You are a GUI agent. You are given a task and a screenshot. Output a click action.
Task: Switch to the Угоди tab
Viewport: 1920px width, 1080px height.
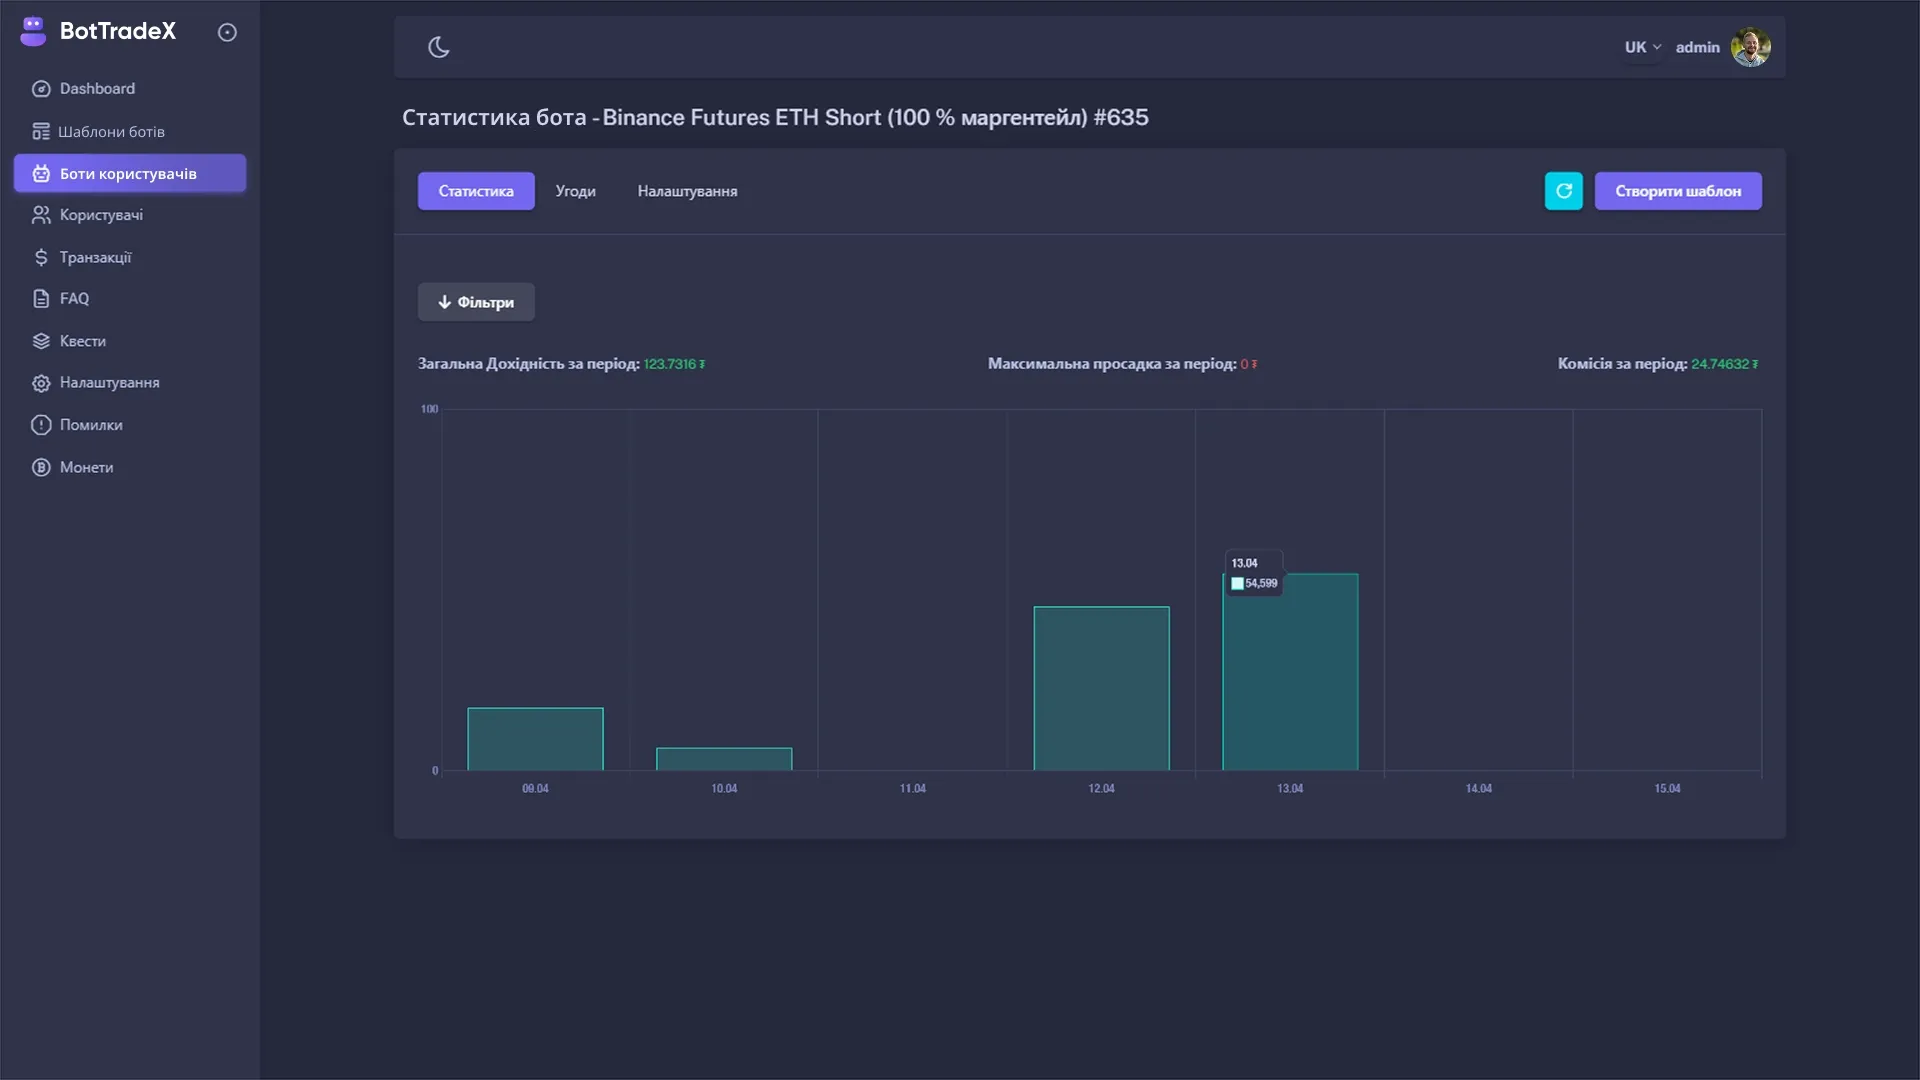(x=576, y=190)
